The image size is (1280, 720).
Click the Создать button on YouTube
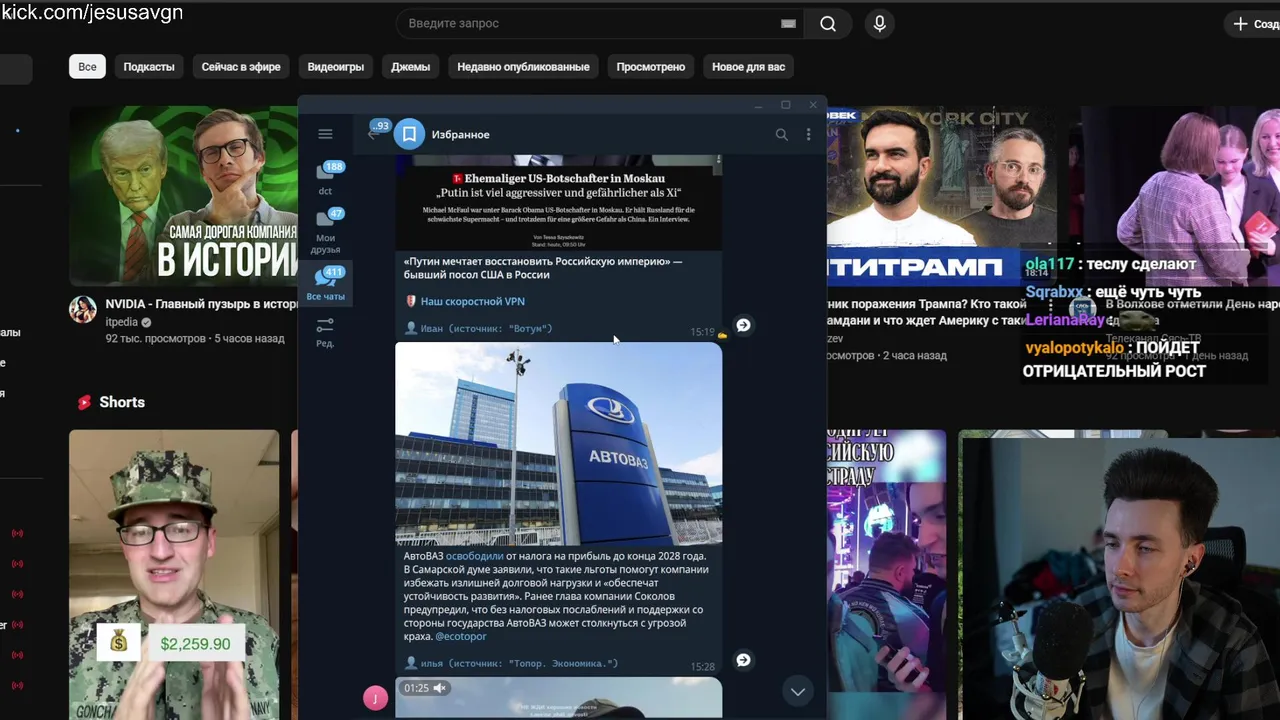point(1254,24)
